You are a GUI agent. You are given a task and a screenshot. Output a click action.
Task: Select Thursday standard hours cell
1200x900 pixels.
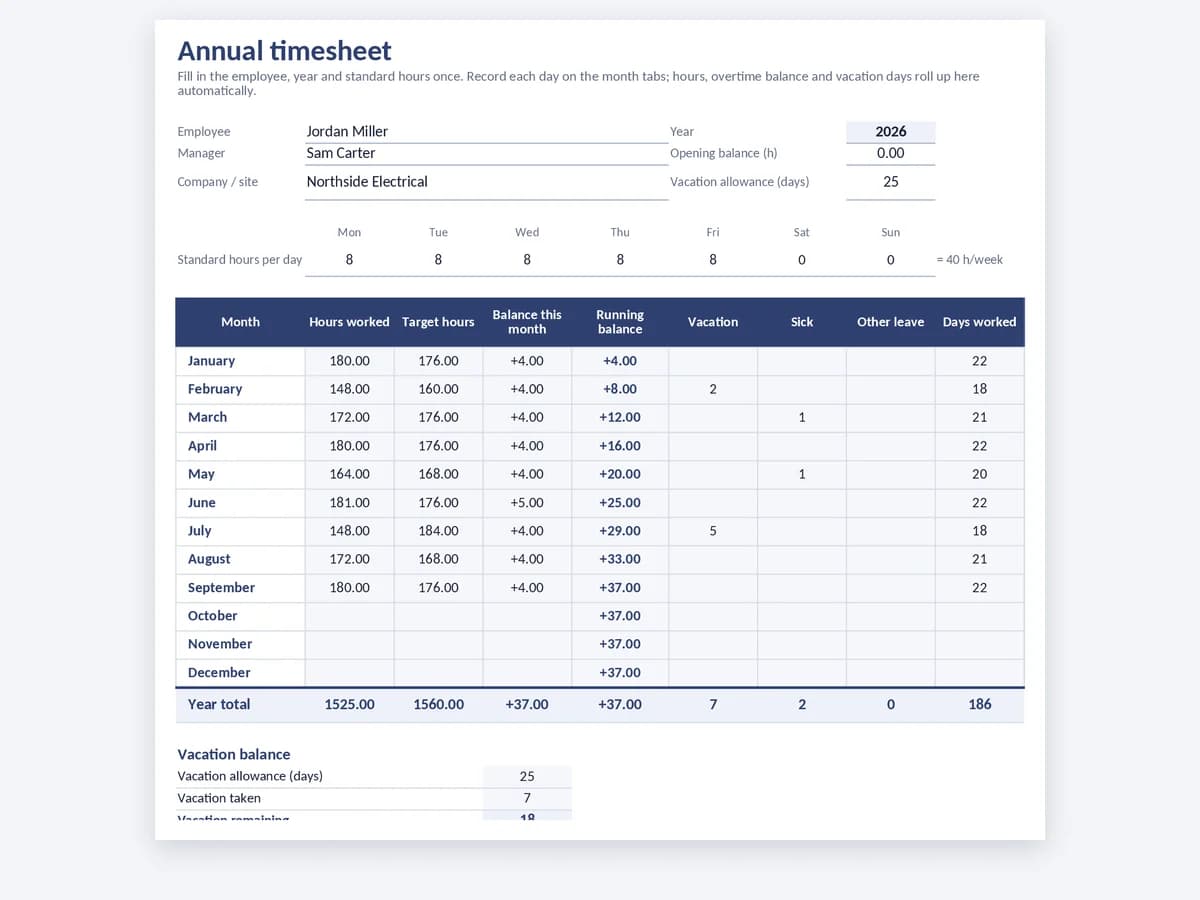point(620,260)
